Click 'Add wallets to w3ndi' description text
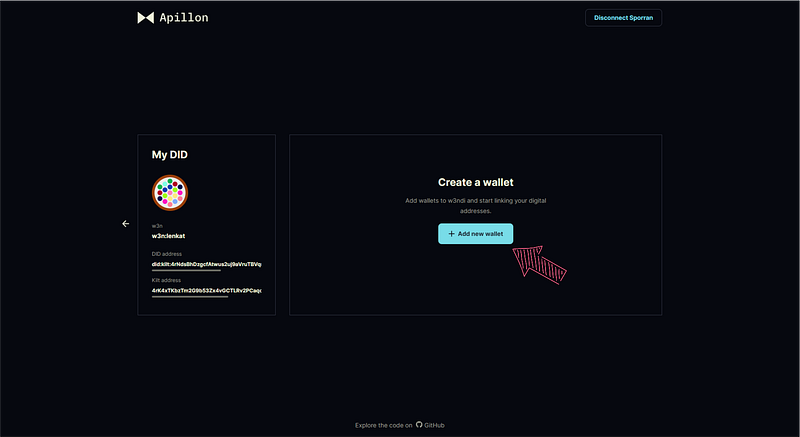The width and height of the screenshot is (800, 437). coord(476,205)
